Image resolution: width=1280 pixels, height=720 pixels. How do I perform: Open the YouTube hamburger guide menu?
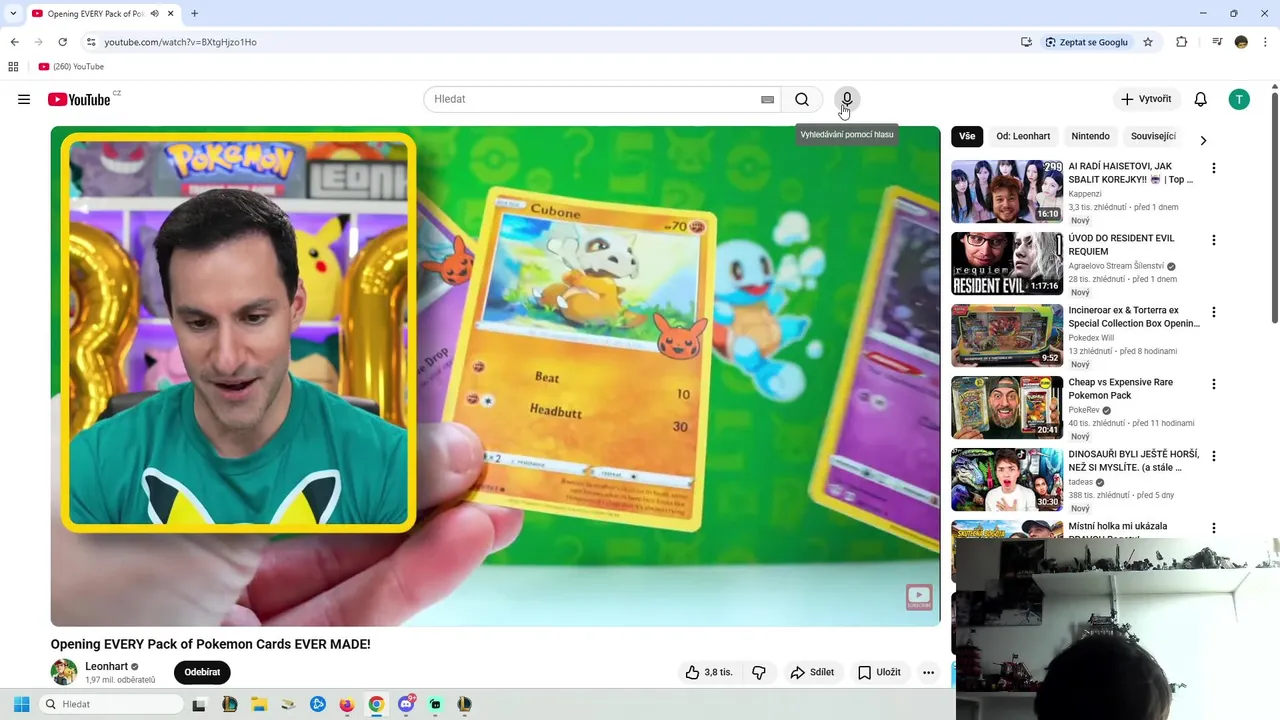[x=24, y=99]
